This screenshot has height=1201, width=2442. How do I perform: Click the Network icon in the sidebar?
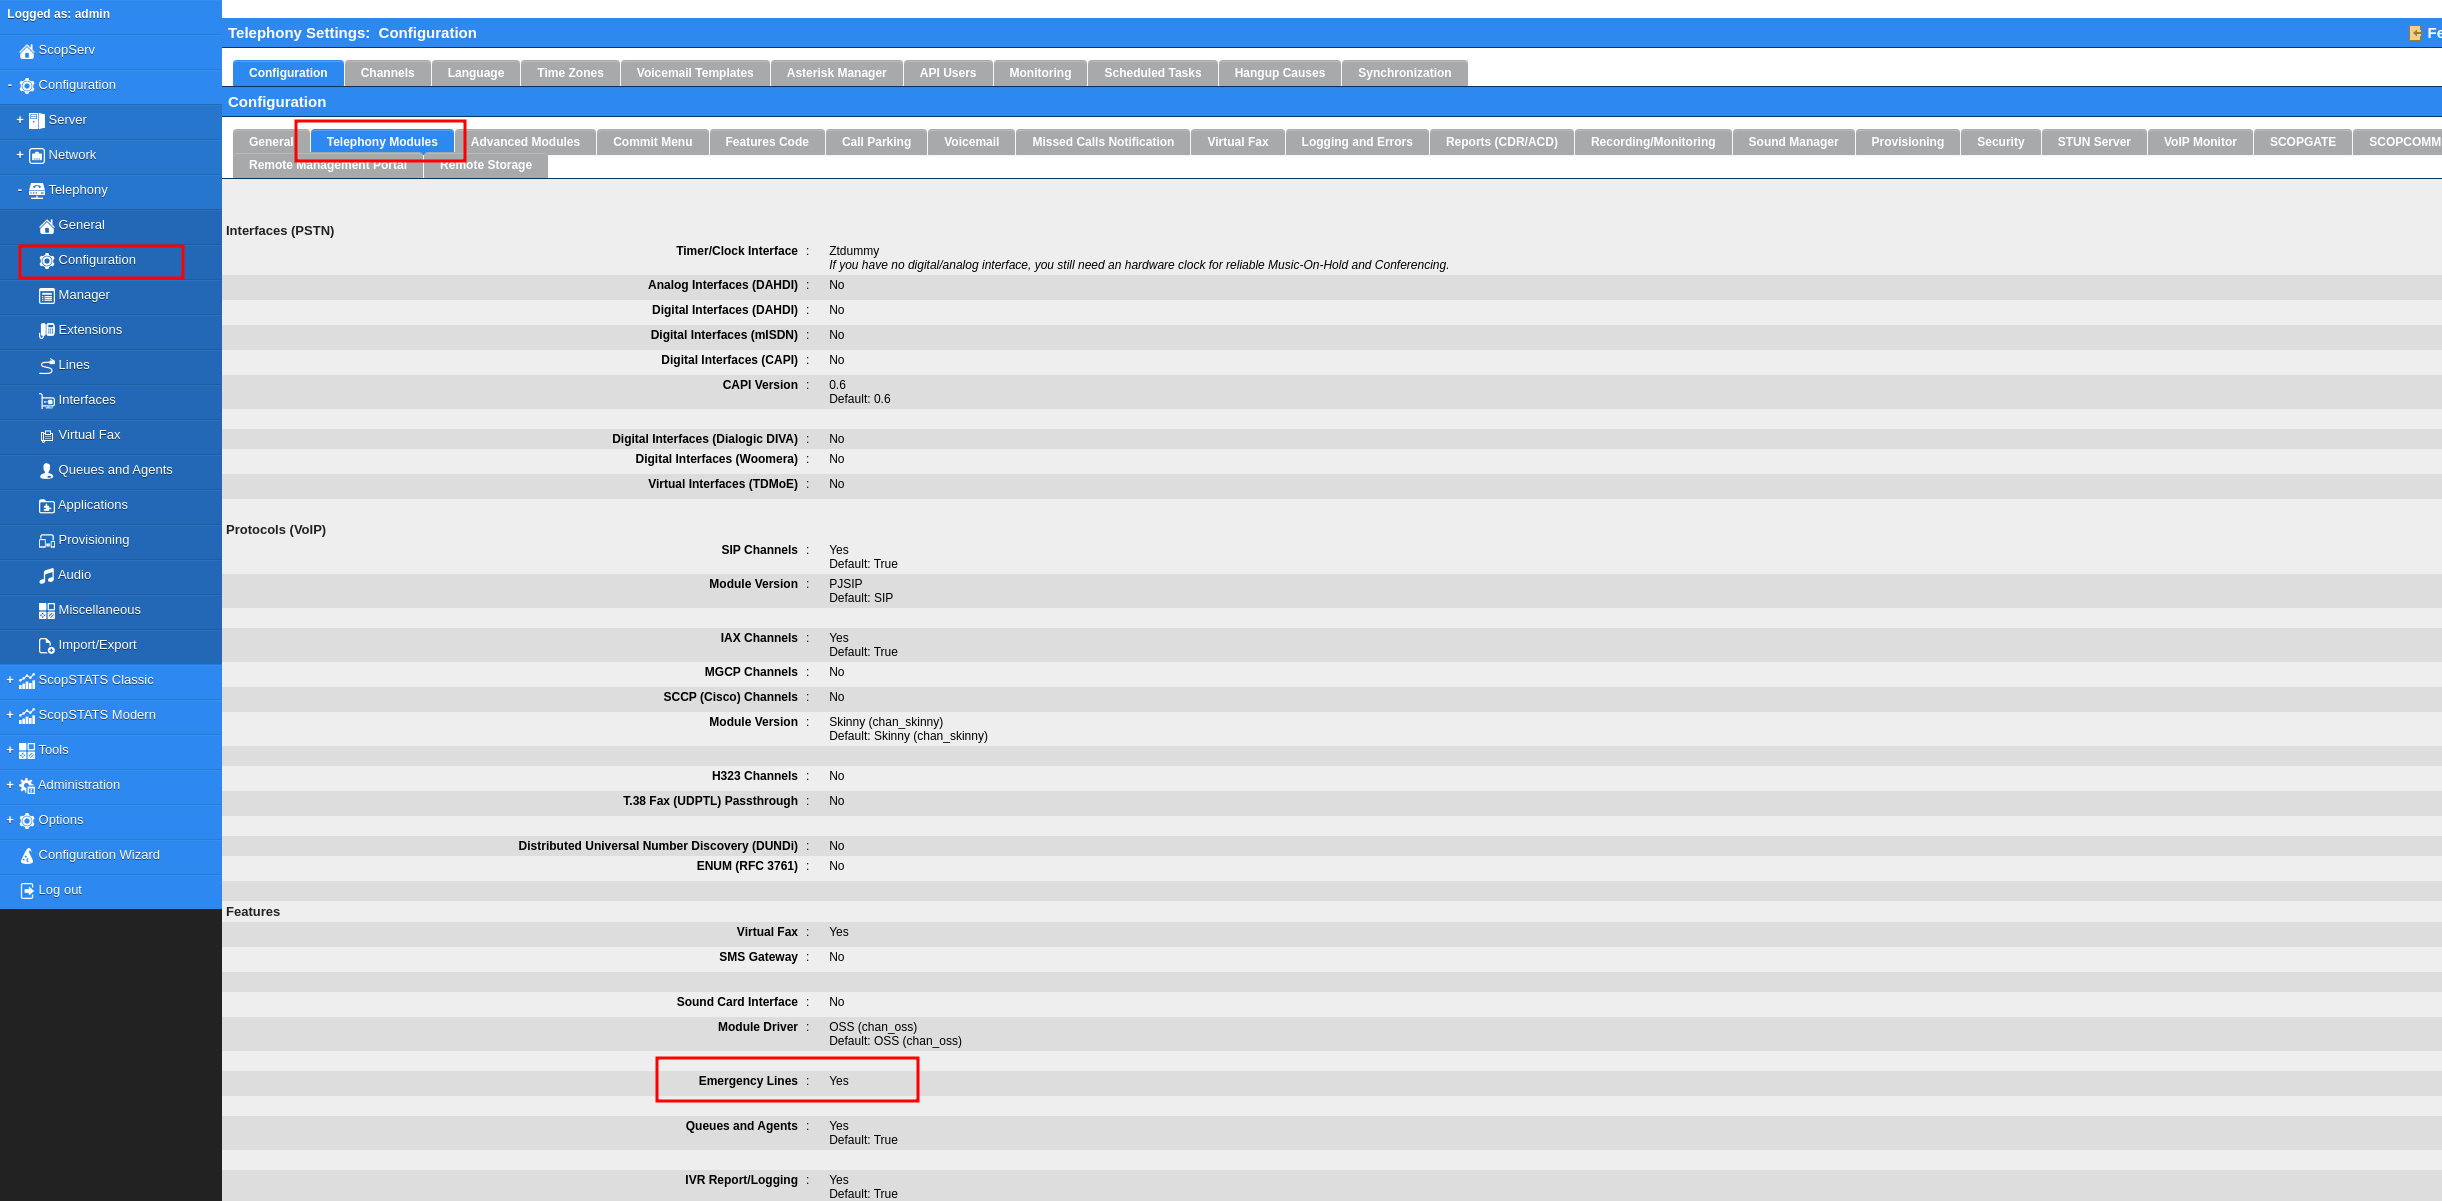(37, 156)
